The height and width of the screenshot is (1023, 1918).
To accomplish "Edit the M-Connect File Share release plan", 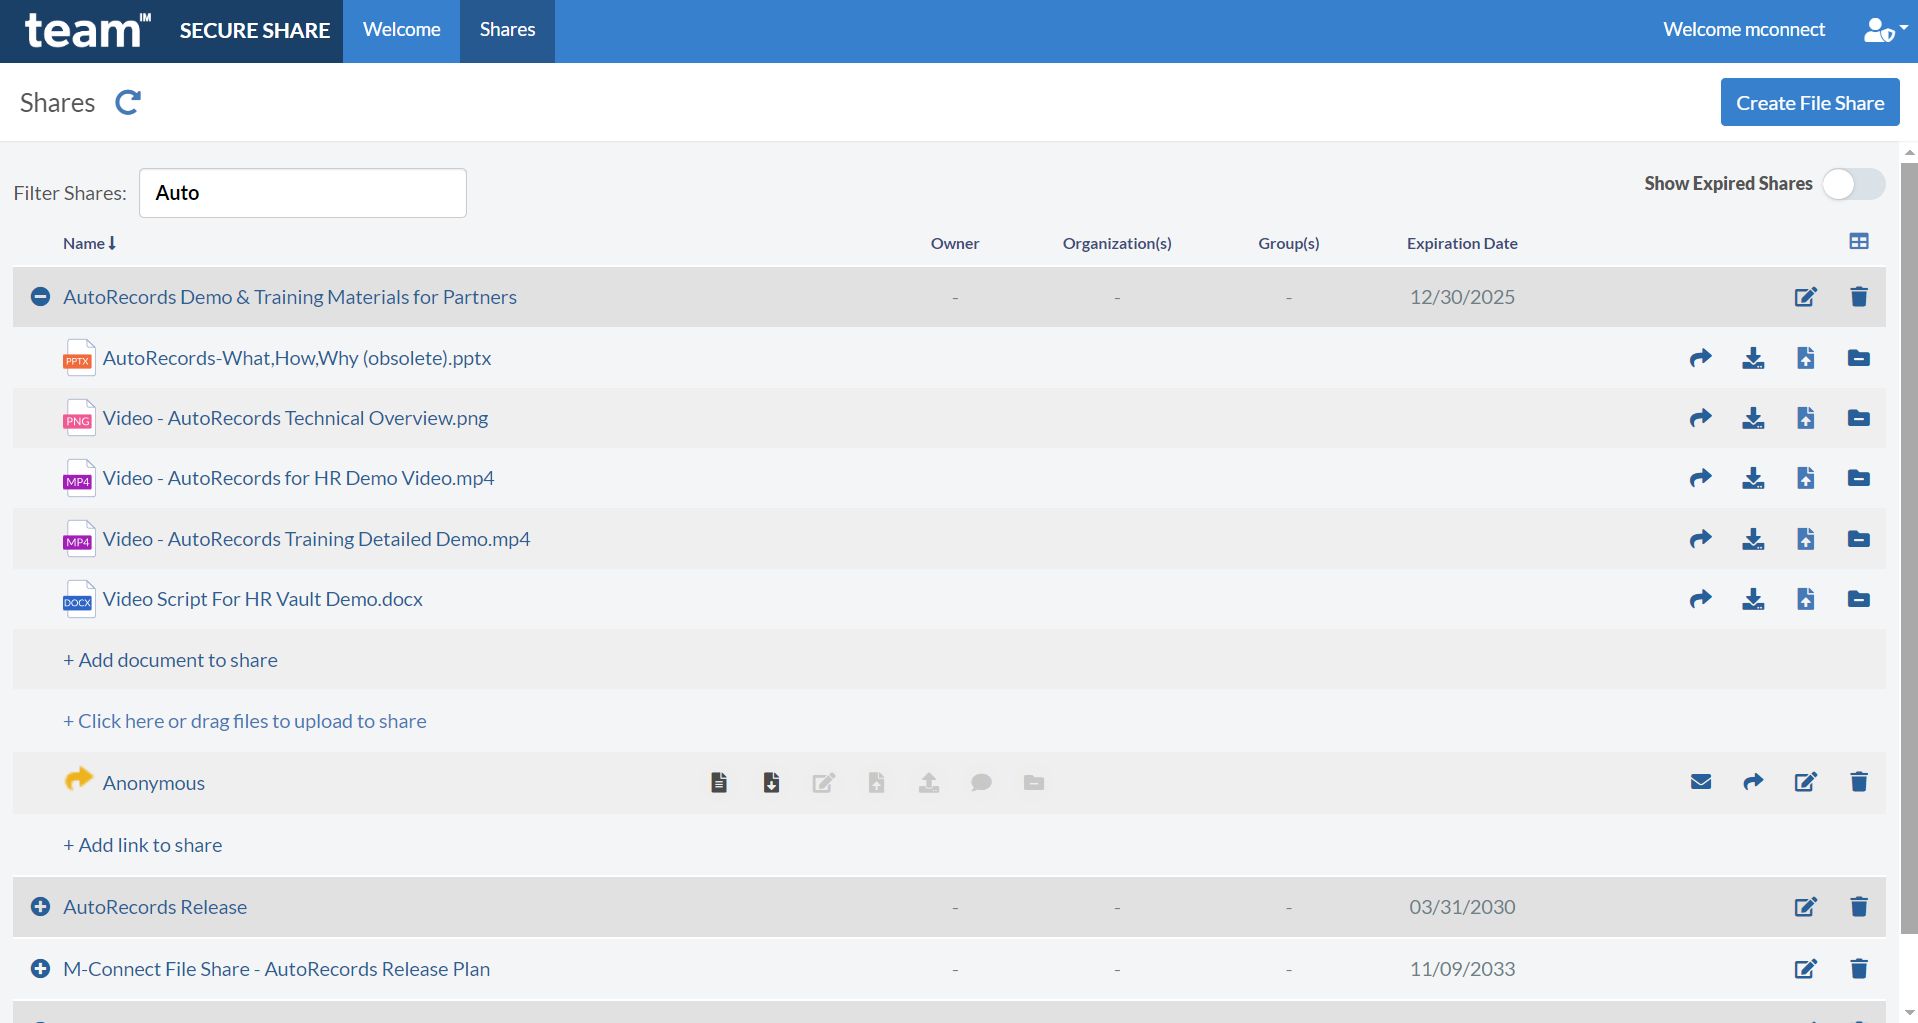I will coord(1805,969).
